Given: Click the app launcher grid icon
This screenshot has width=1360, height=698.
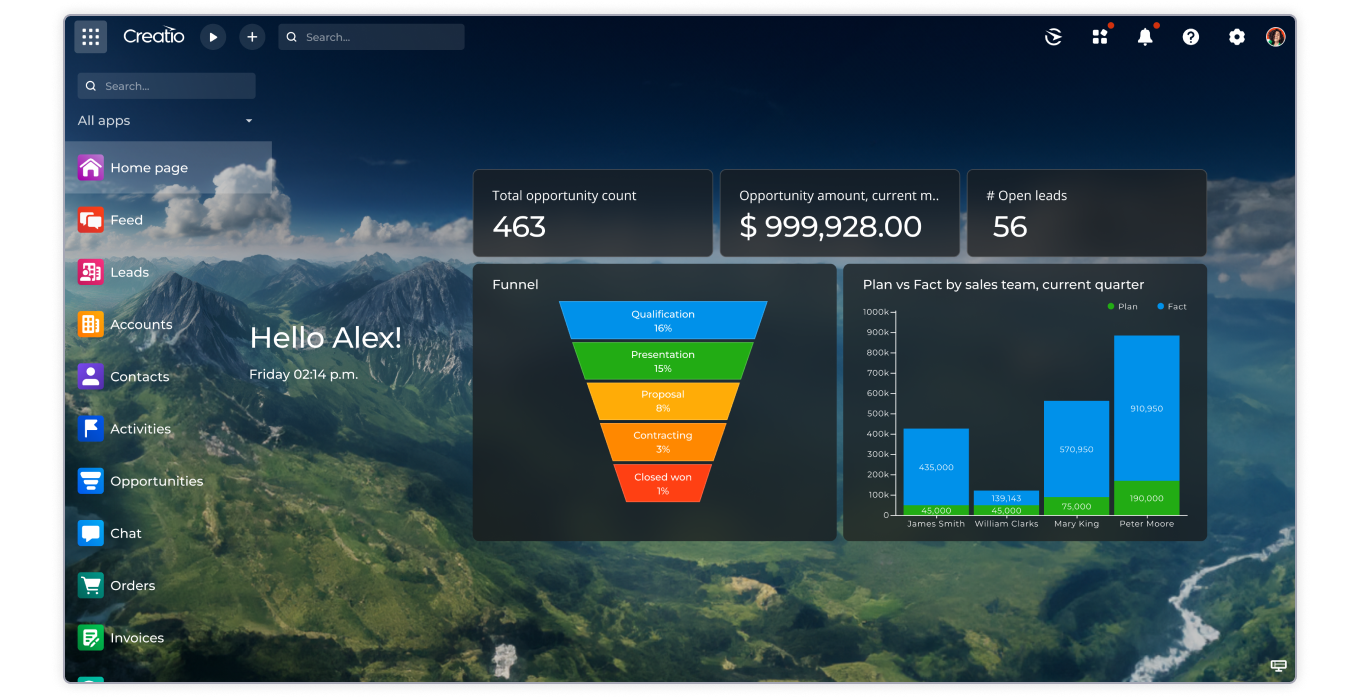Looking at the screenshot, I should [1100, 37].
